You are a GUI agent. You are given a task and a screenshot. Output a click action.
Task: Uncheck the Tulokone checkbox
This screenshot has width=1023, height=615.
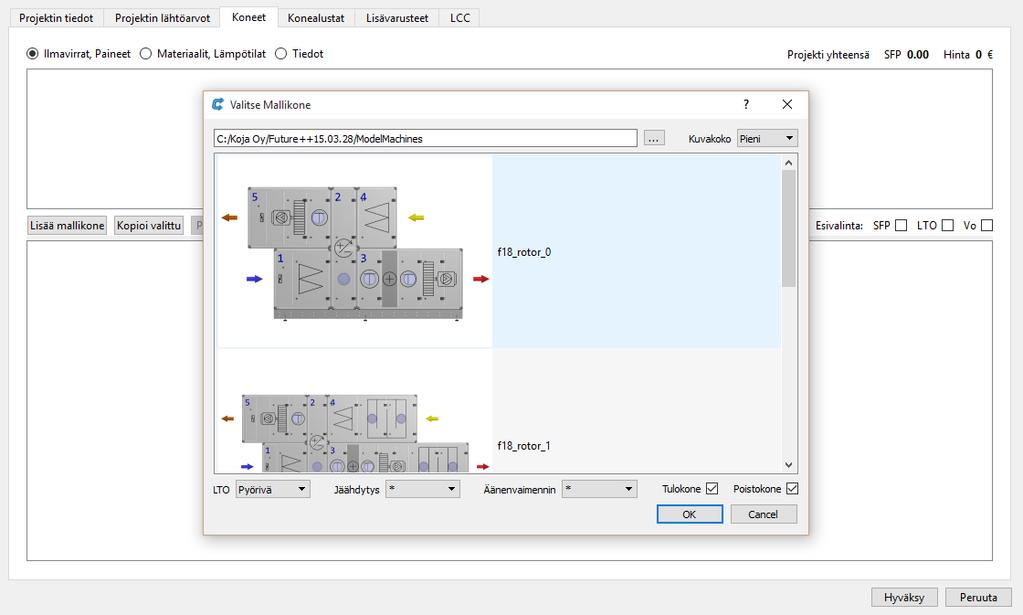click(712, 488)
